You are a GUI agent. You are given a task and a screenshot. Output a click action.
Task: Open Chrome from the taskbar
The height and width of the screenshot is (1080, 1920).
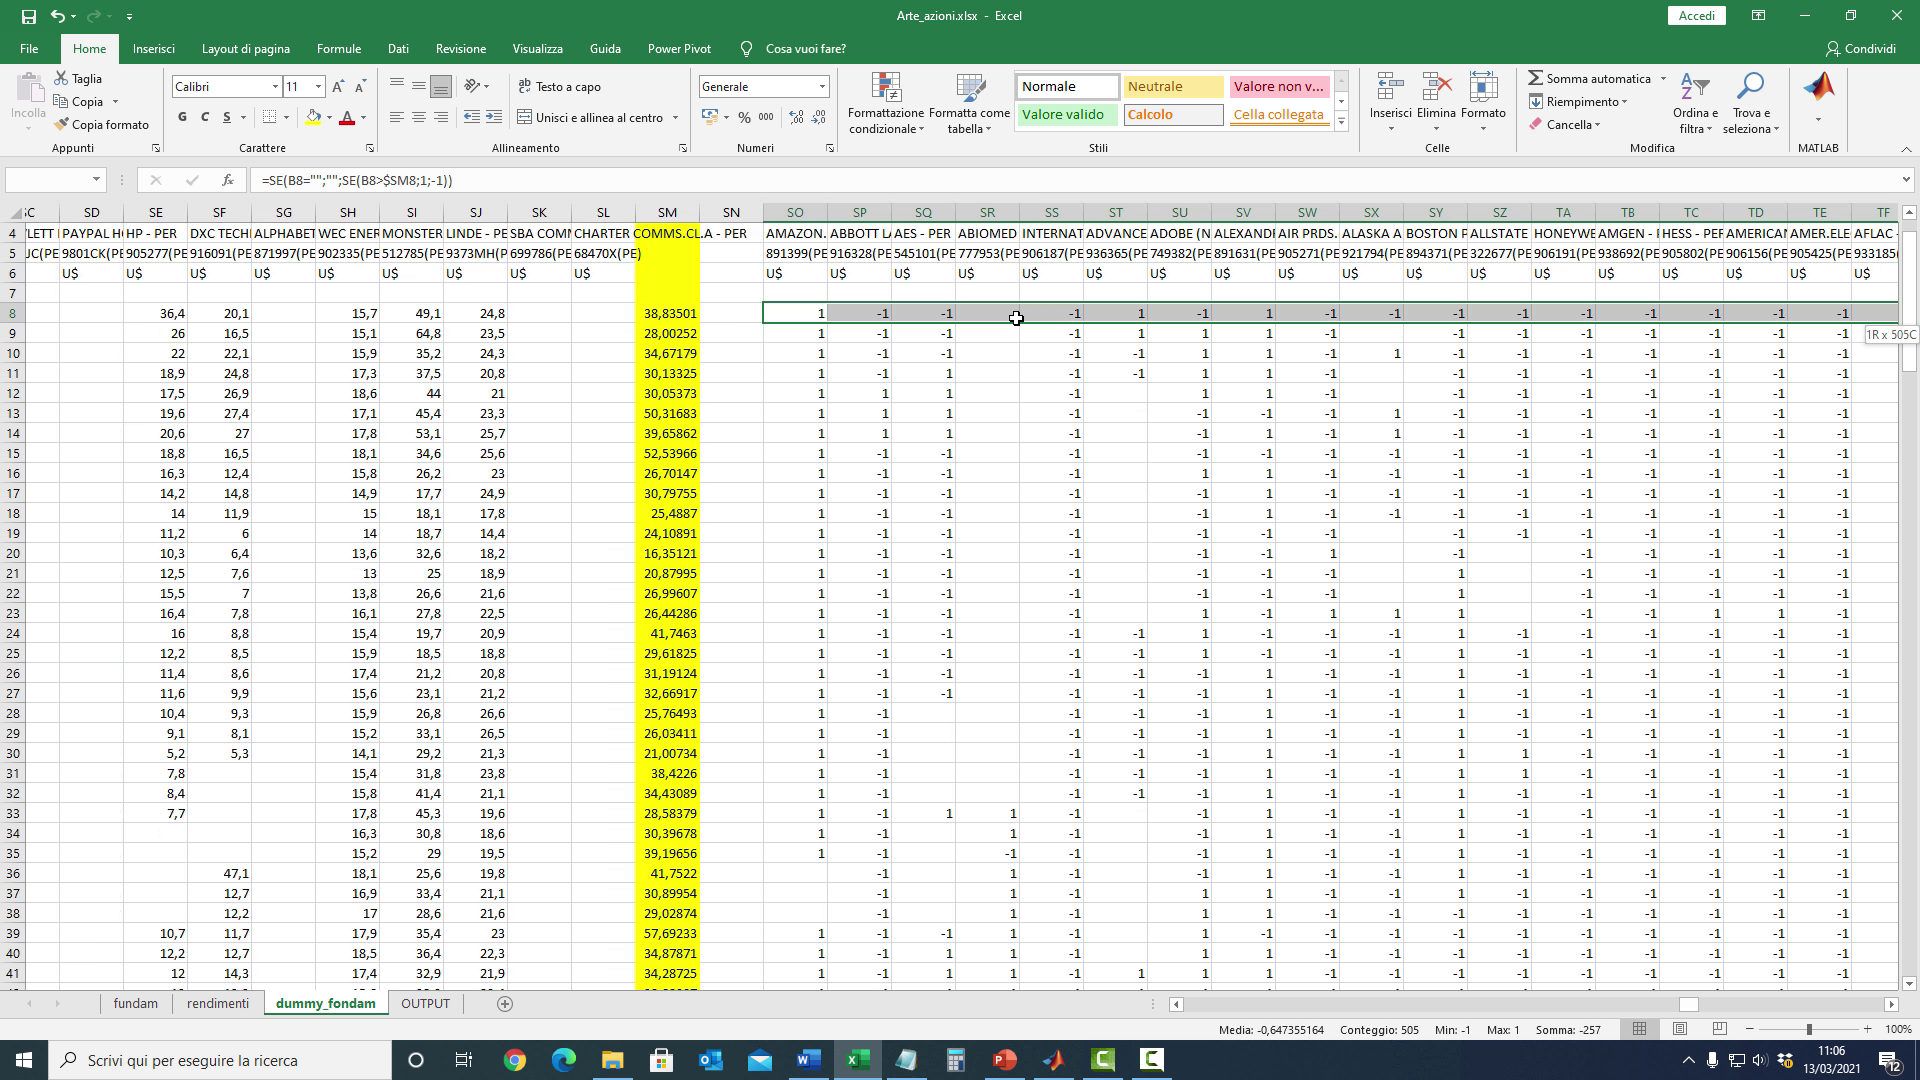[514, 1060]
